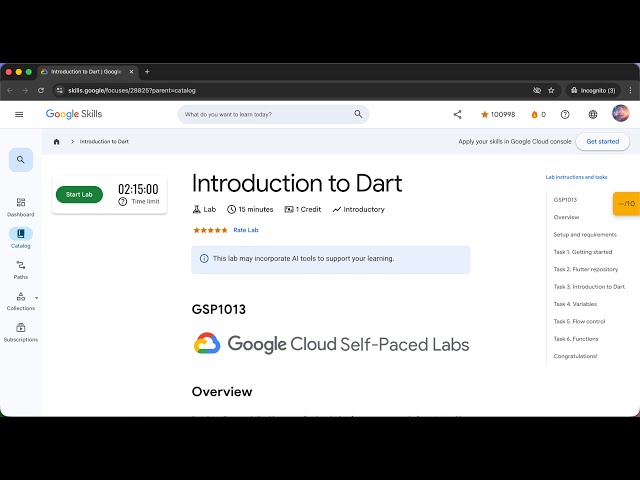Click the Lab instructions and tasks heading
Image resolution: width=640 pixels, height=480 pixels.
coord(576,177)
